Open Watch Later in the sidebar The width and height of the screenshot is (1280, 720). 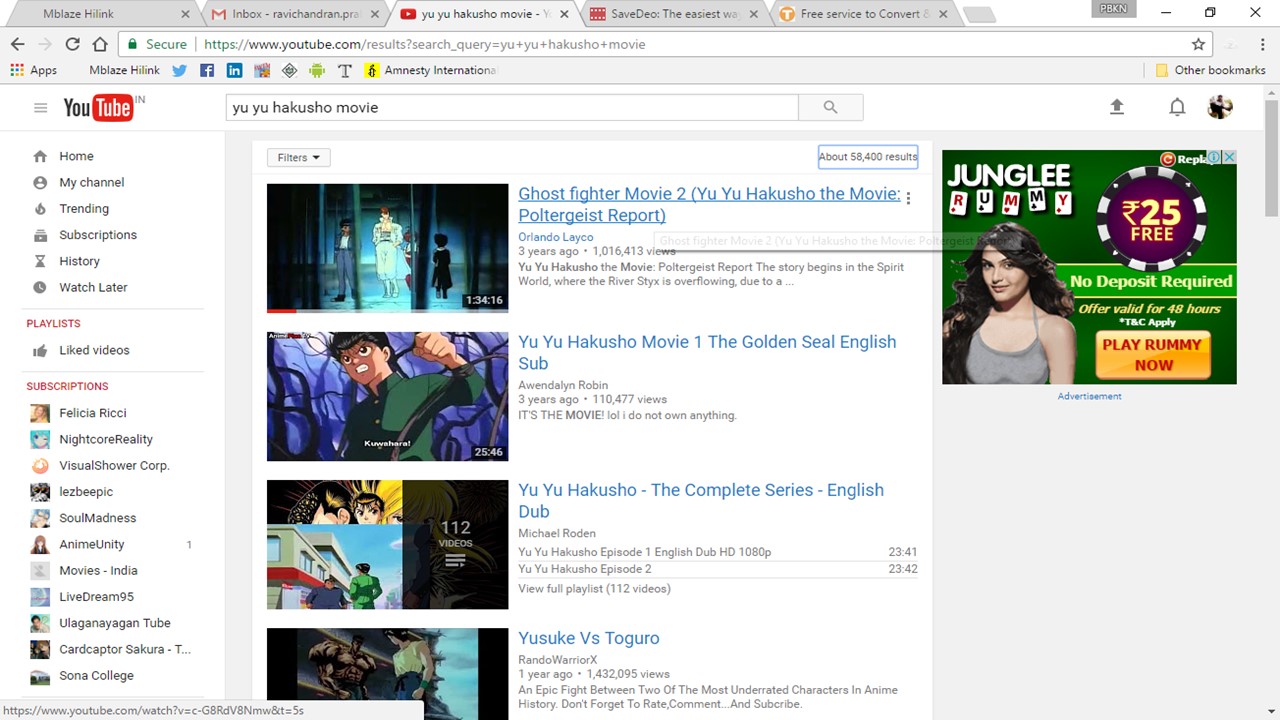coord(93,287)
